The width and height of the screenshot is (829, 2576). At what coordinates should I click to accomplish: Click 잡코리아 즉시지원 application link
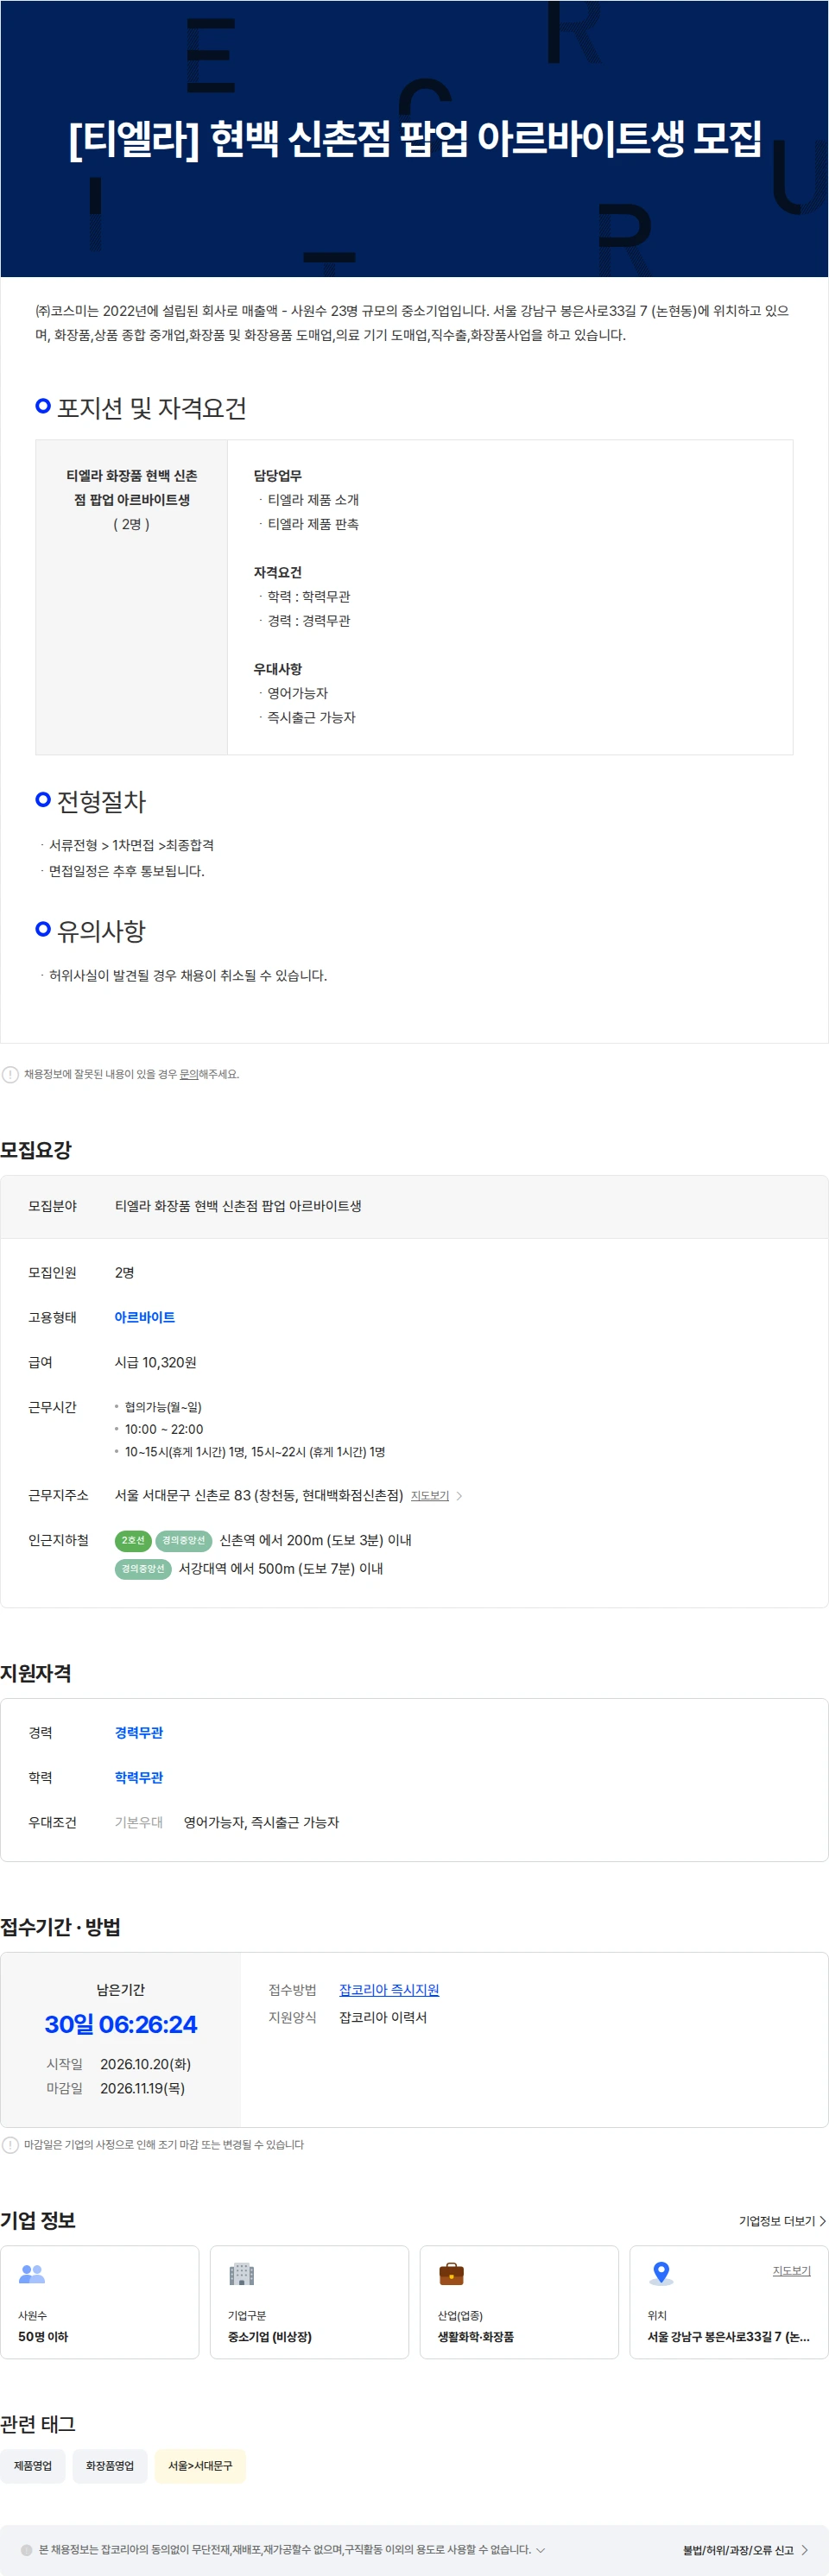[389, 1989]
